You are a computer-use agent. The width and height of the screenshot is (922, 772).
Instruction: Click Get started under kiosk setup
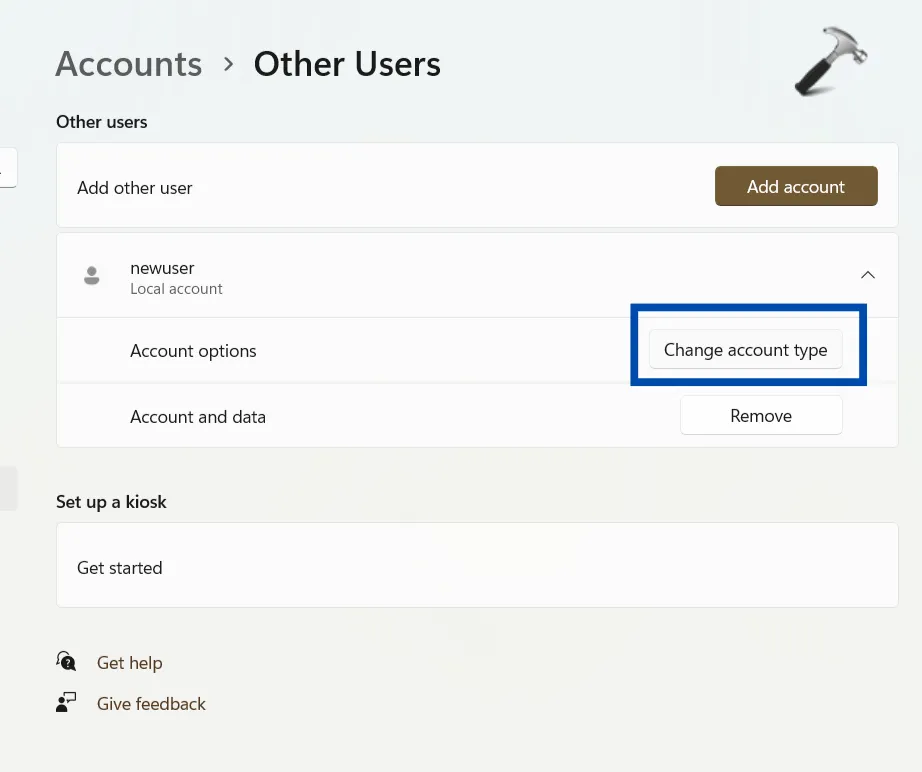(119, 568)
